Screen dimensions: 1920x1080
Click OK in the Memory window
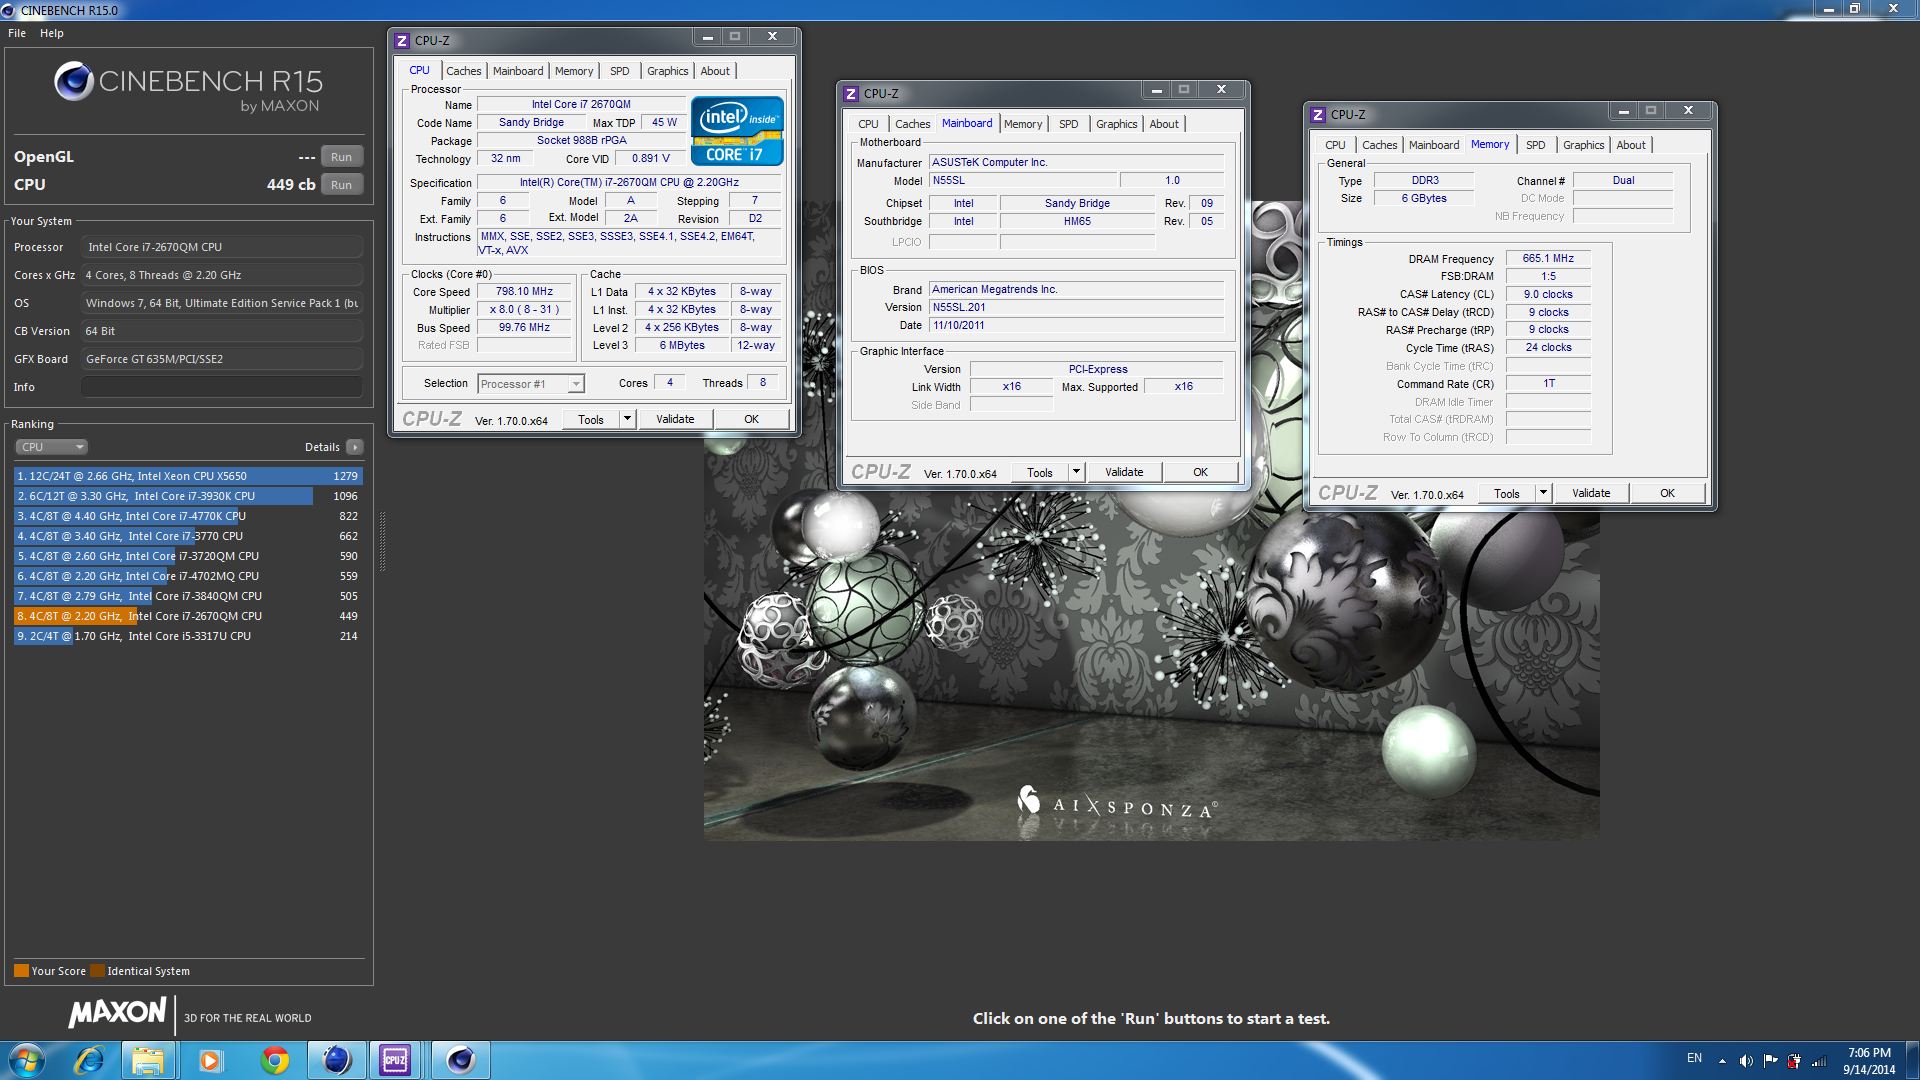pos(1667,494)
